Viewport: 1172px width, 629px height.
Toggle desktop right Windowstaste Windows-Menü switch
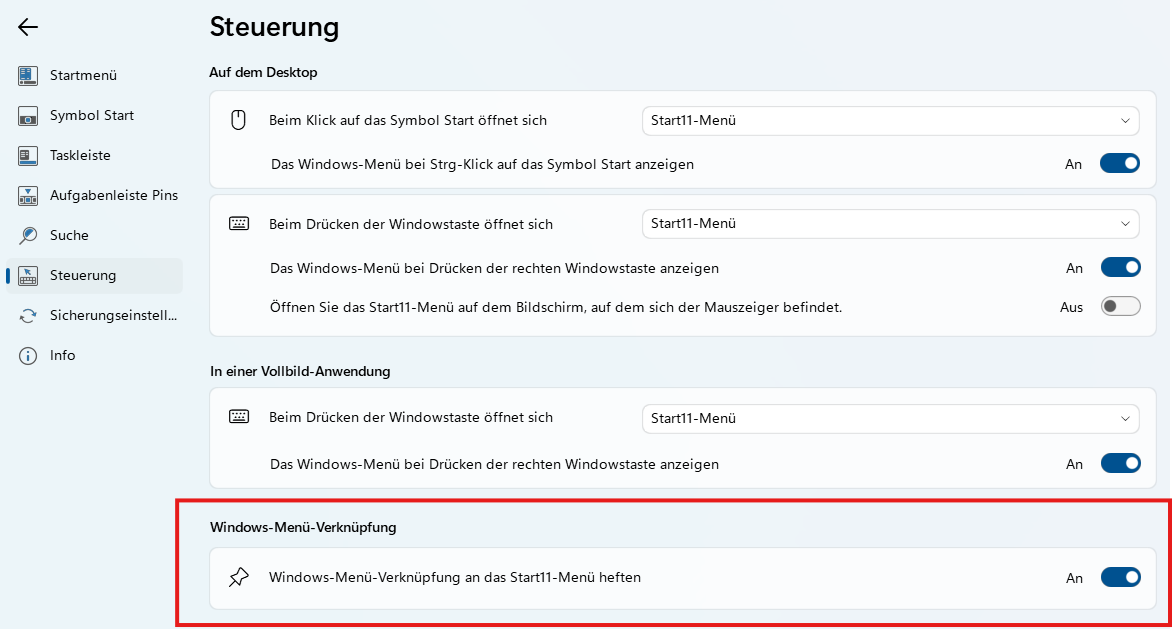[1120, 267]
